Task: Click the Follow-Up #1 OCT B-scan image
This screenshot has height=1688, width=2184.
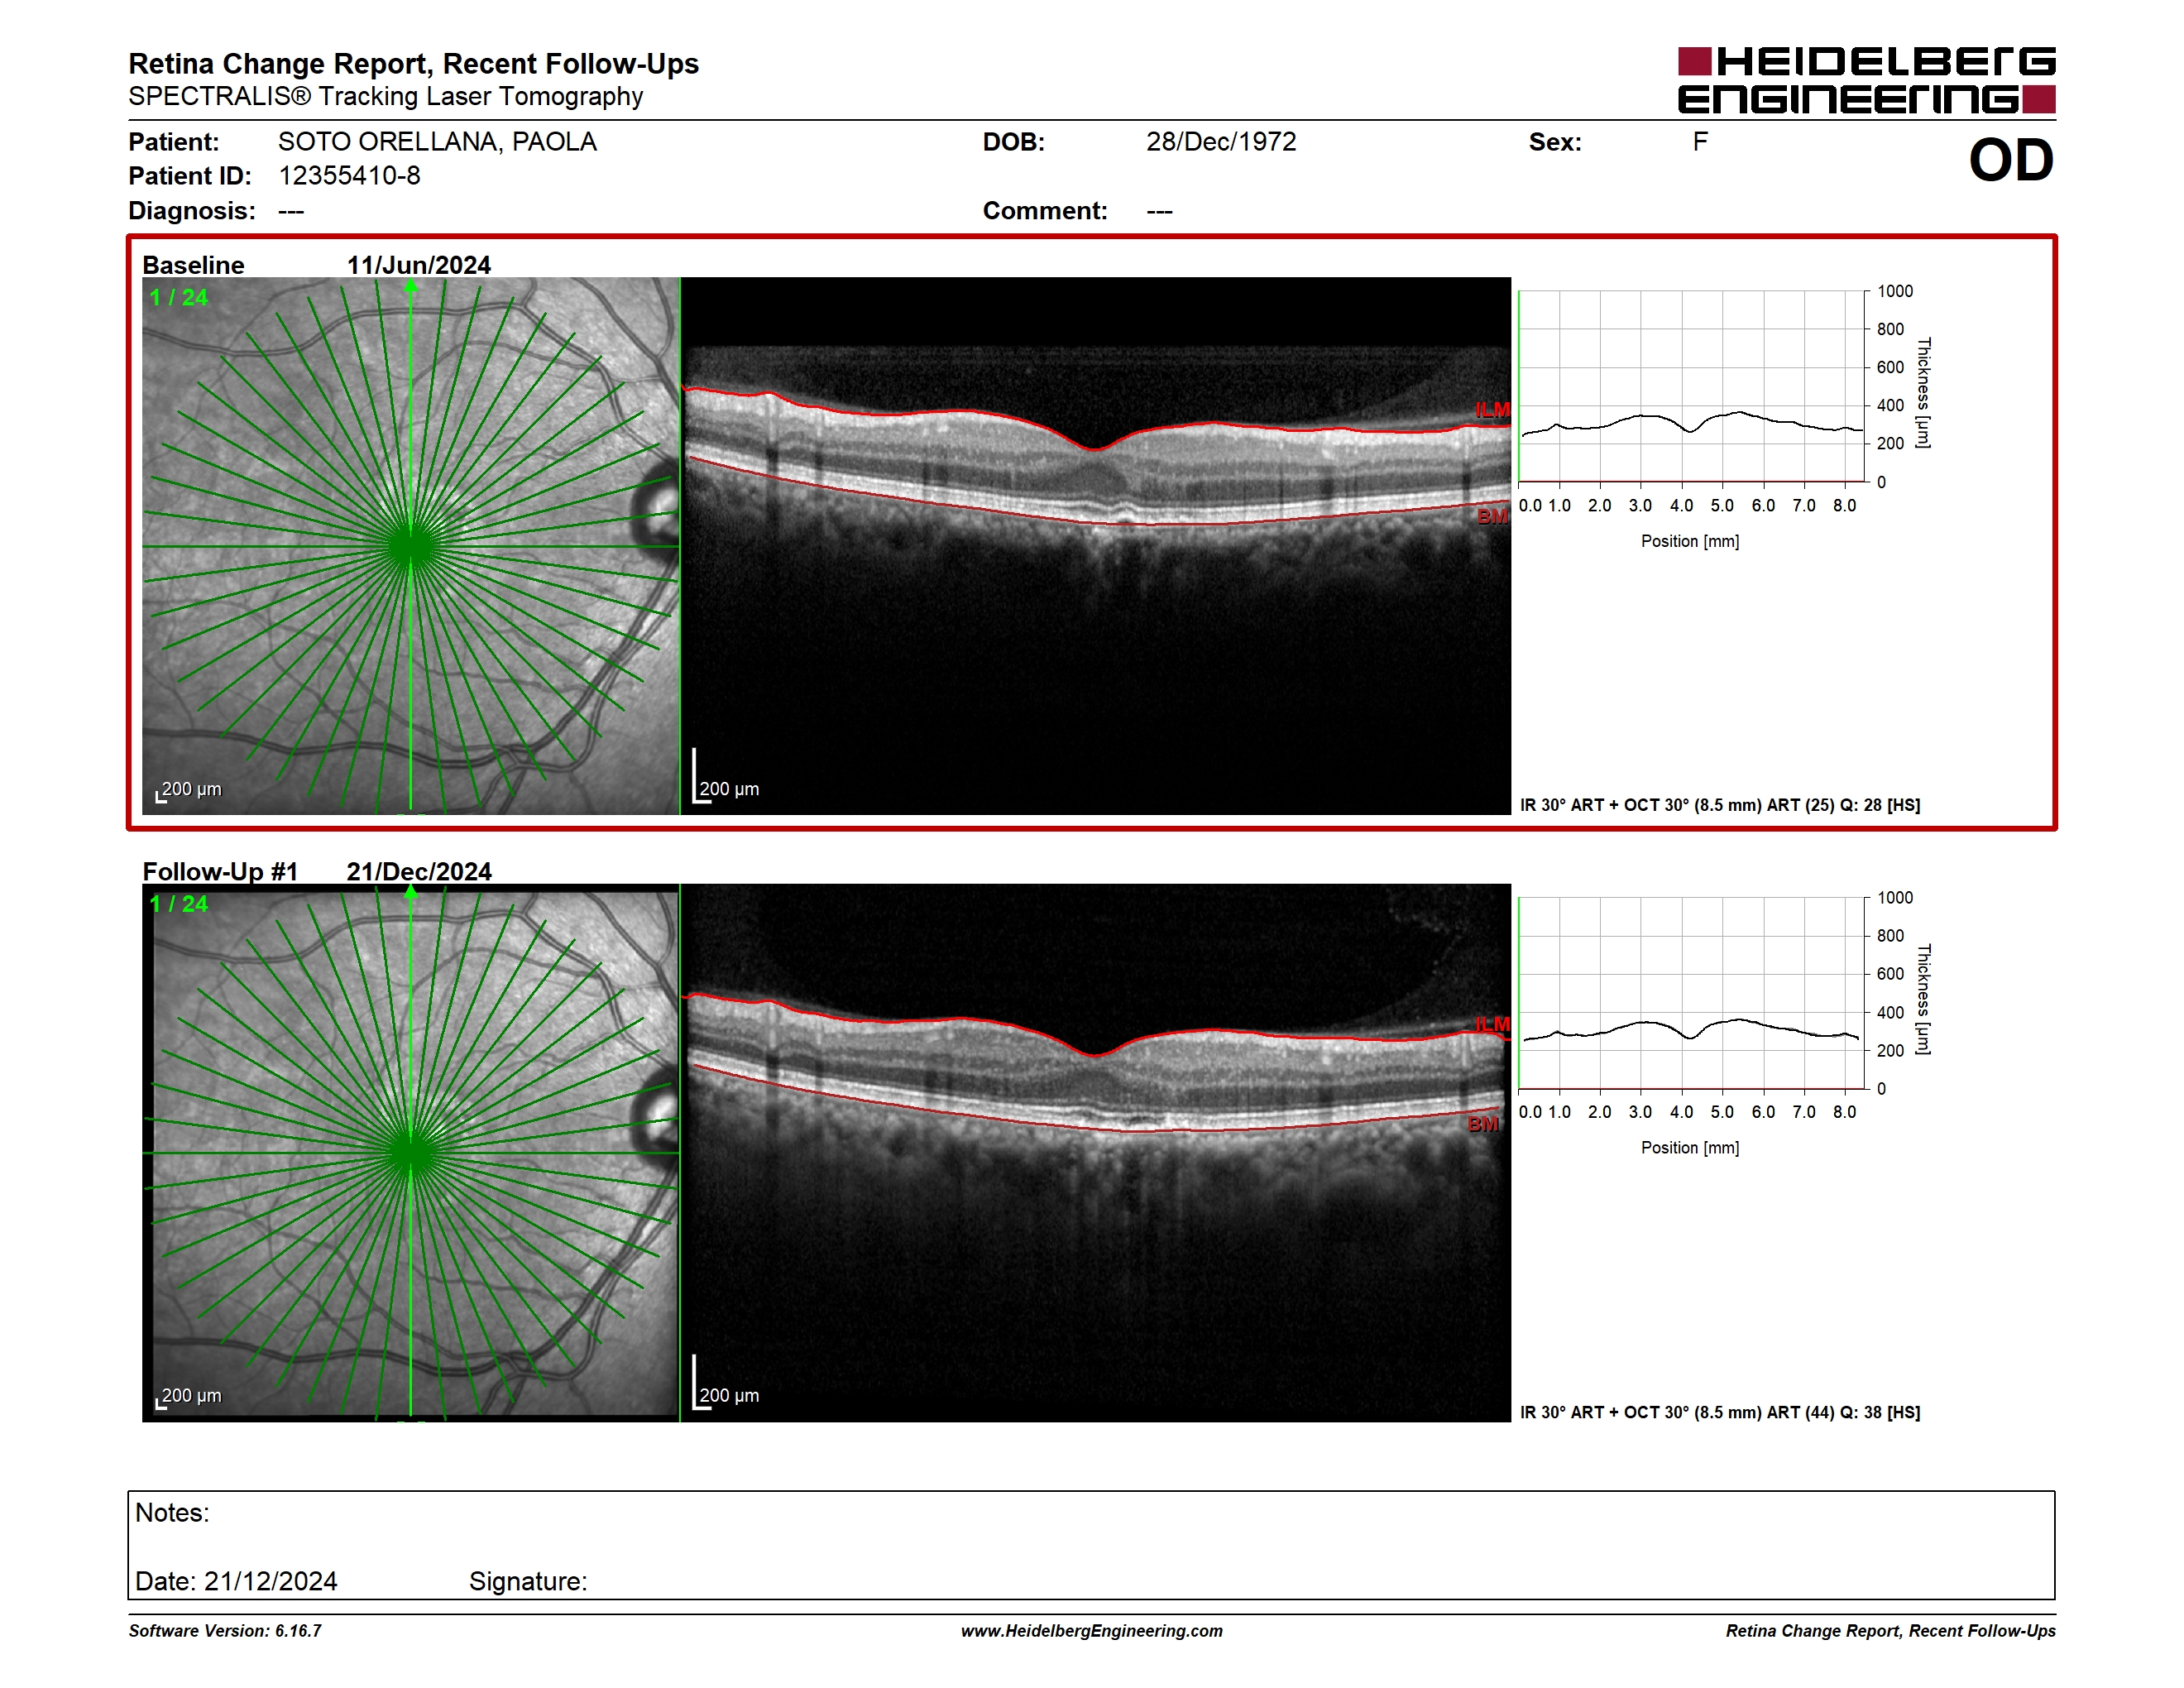Action: tap(1096, 1153)
